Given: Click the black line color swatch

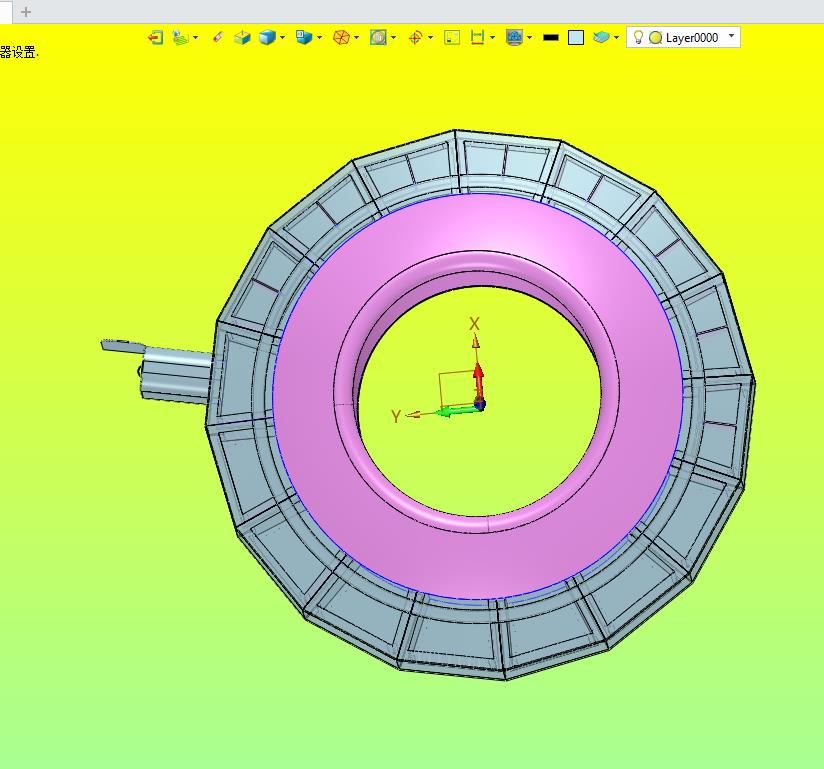Looking at the screenshot, I should (551, 37).
